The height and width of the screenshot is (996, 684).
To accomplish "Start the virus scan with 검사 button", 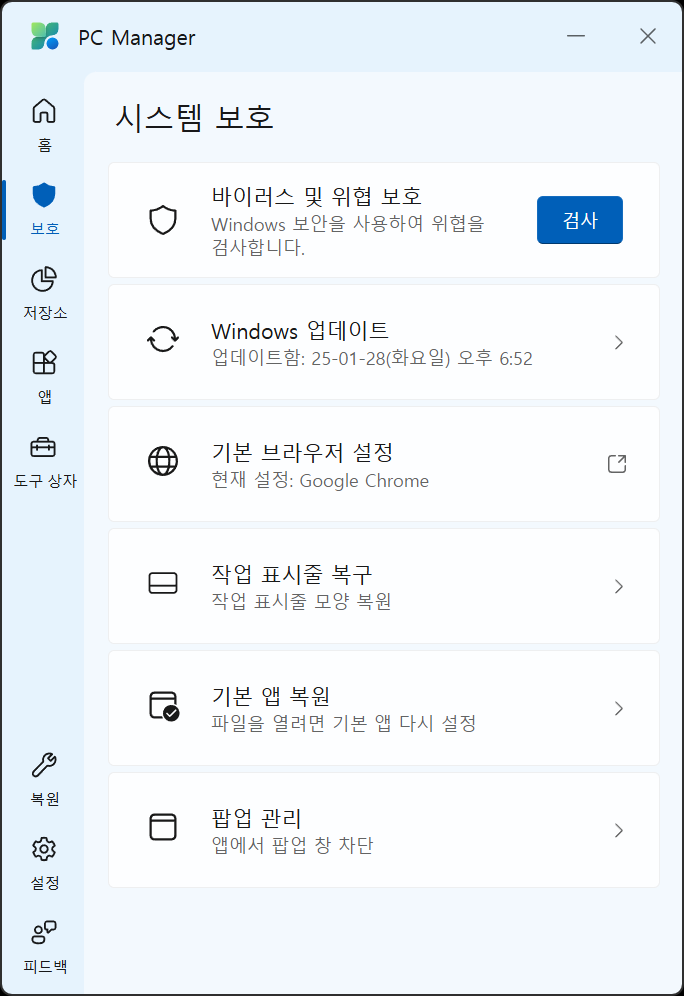I will (x=580, y=220).
